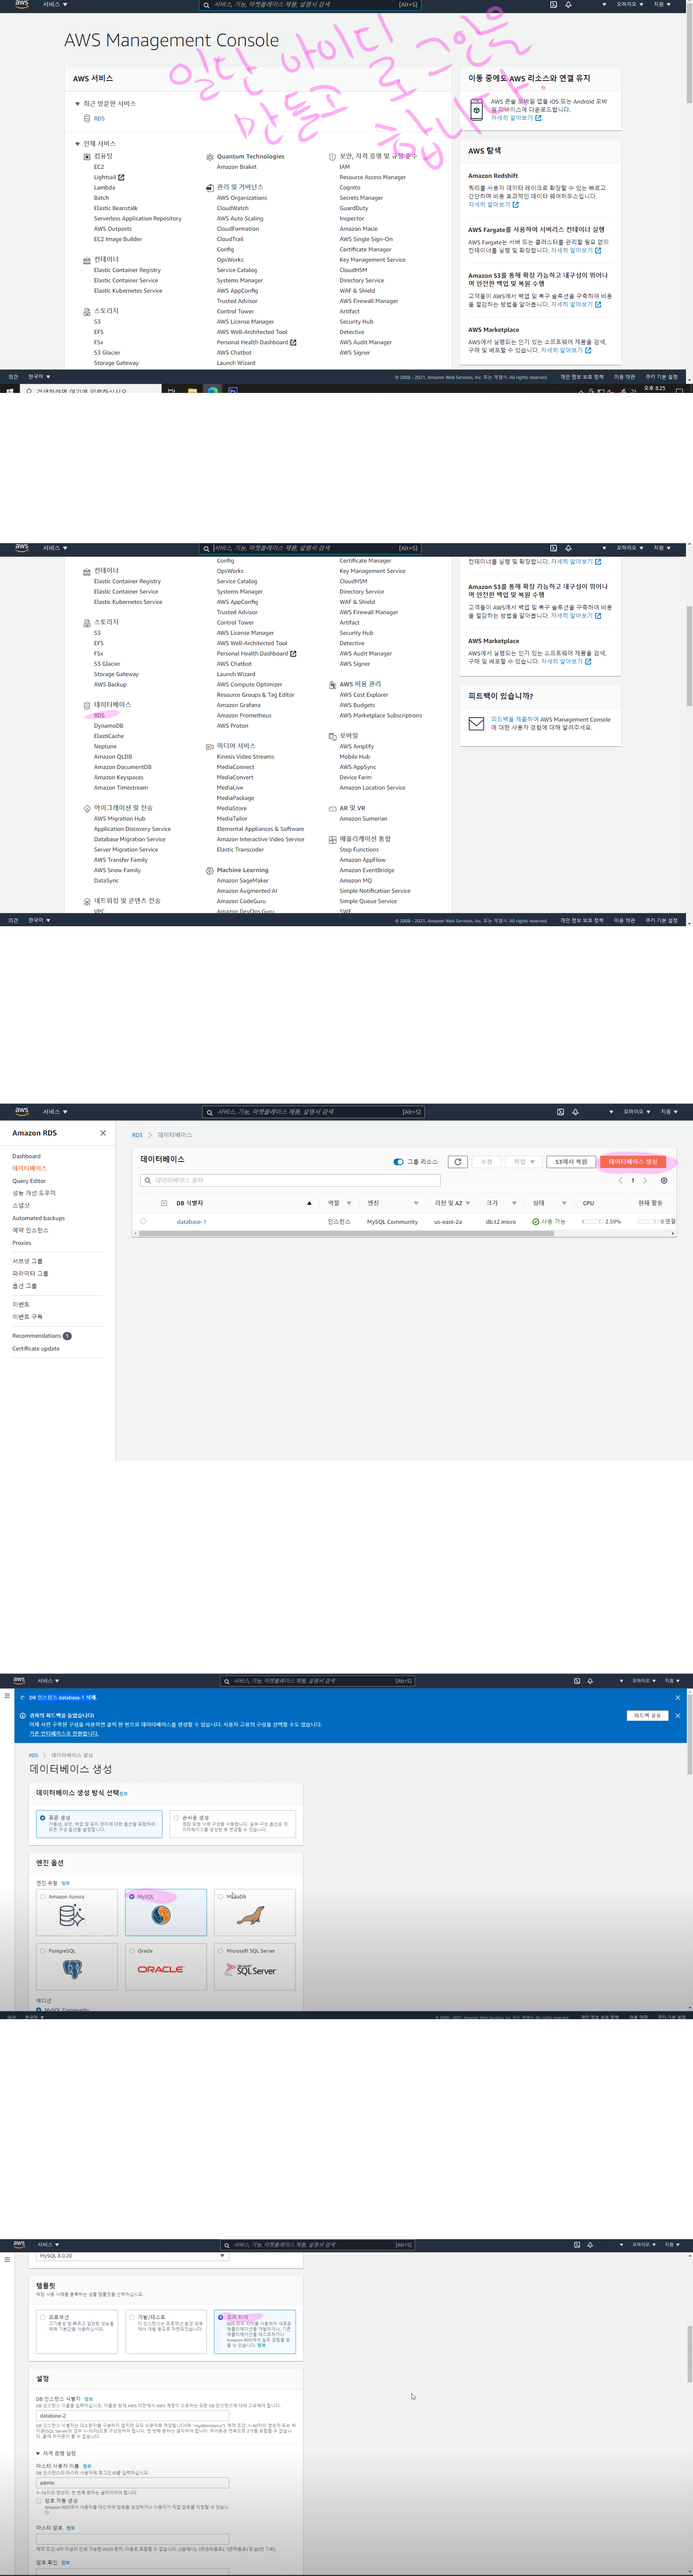693x2576 pixels.
Task: Open 파라미터 그룹 in the RDS sidebar
Action: (x=30, y=1274)
